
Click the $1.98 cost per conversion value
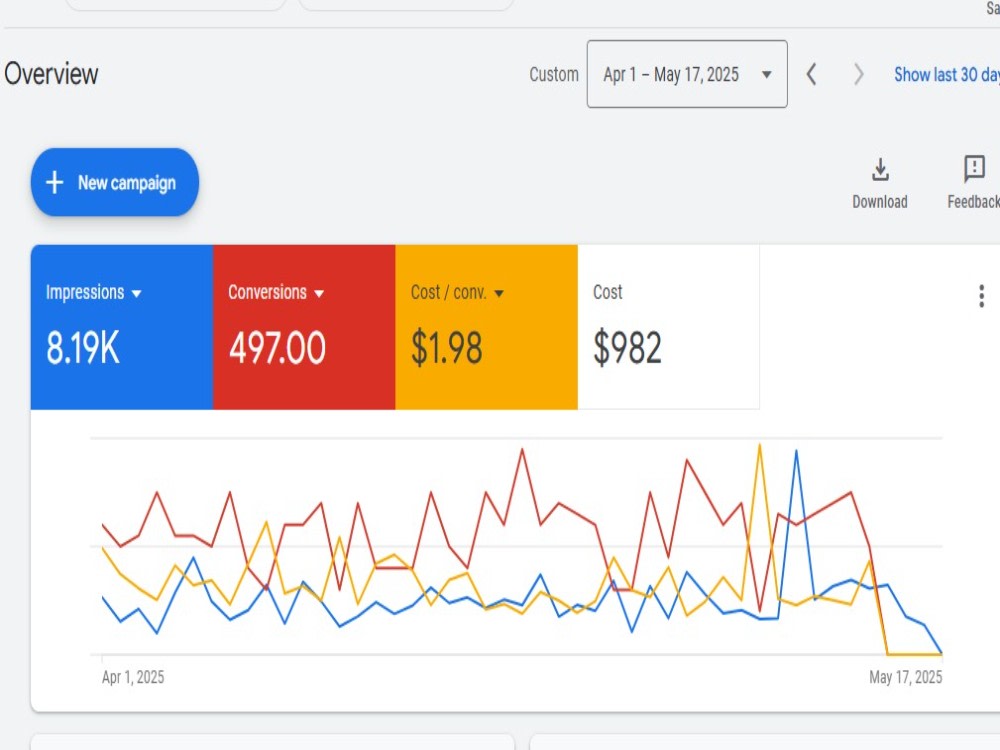[x=446, y=348]
